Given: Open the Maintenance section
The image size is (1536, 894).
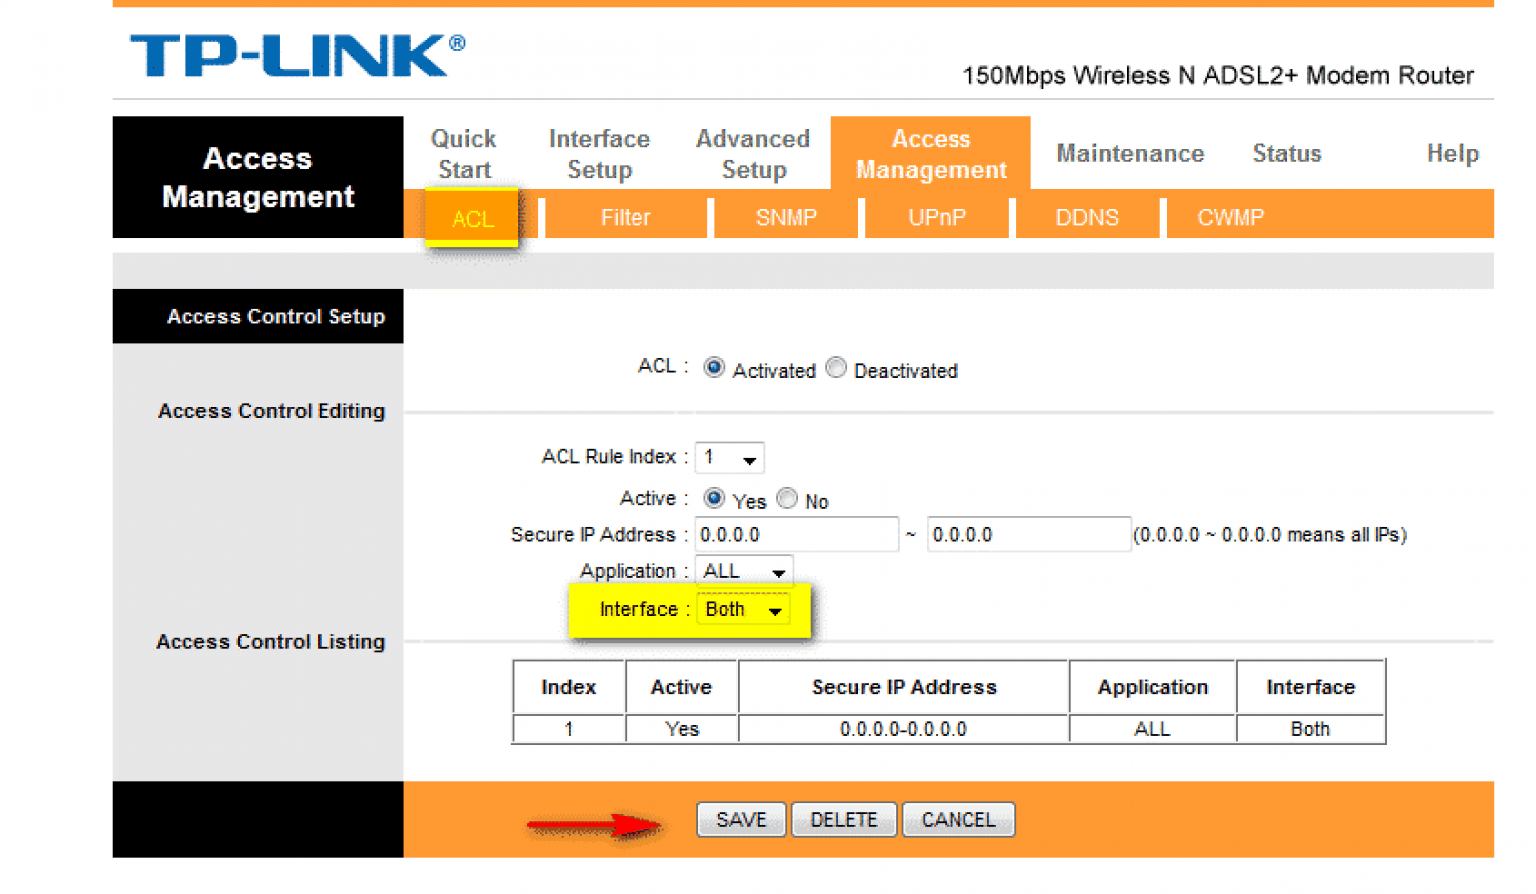Looking at the screenshot, I should [1130, 153].
